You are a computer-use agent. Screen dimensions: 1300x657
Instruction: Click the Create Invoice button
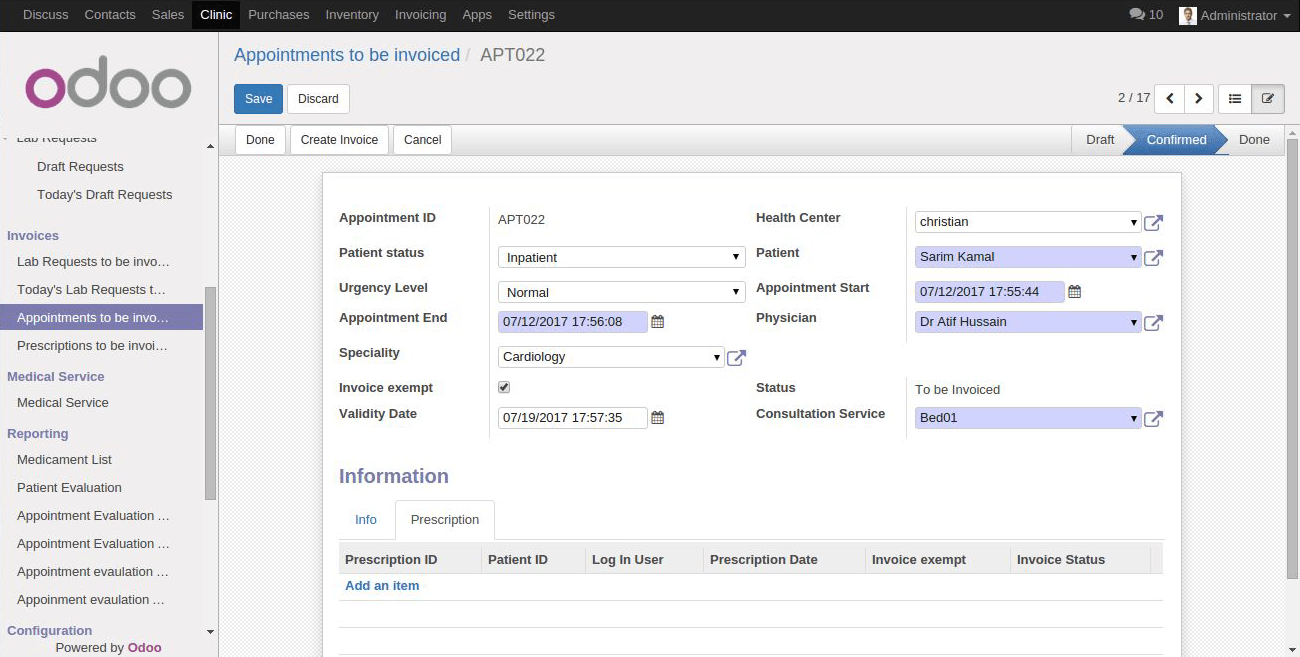click(339, 140)
